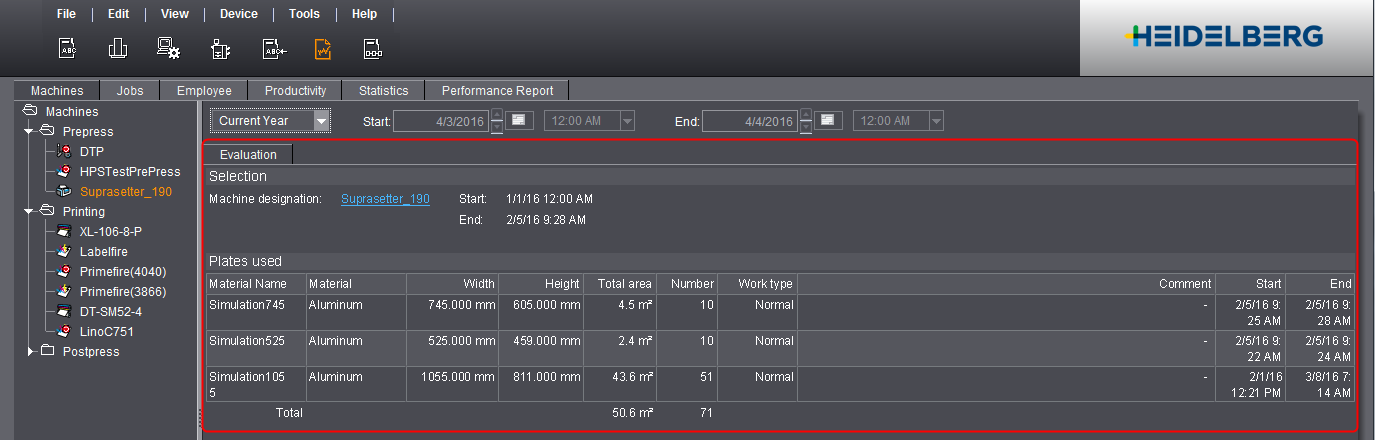This screenshot has height=440, width=1375.
Task: Select HPSTestPrePress in the tree
Action: point(130,172)
